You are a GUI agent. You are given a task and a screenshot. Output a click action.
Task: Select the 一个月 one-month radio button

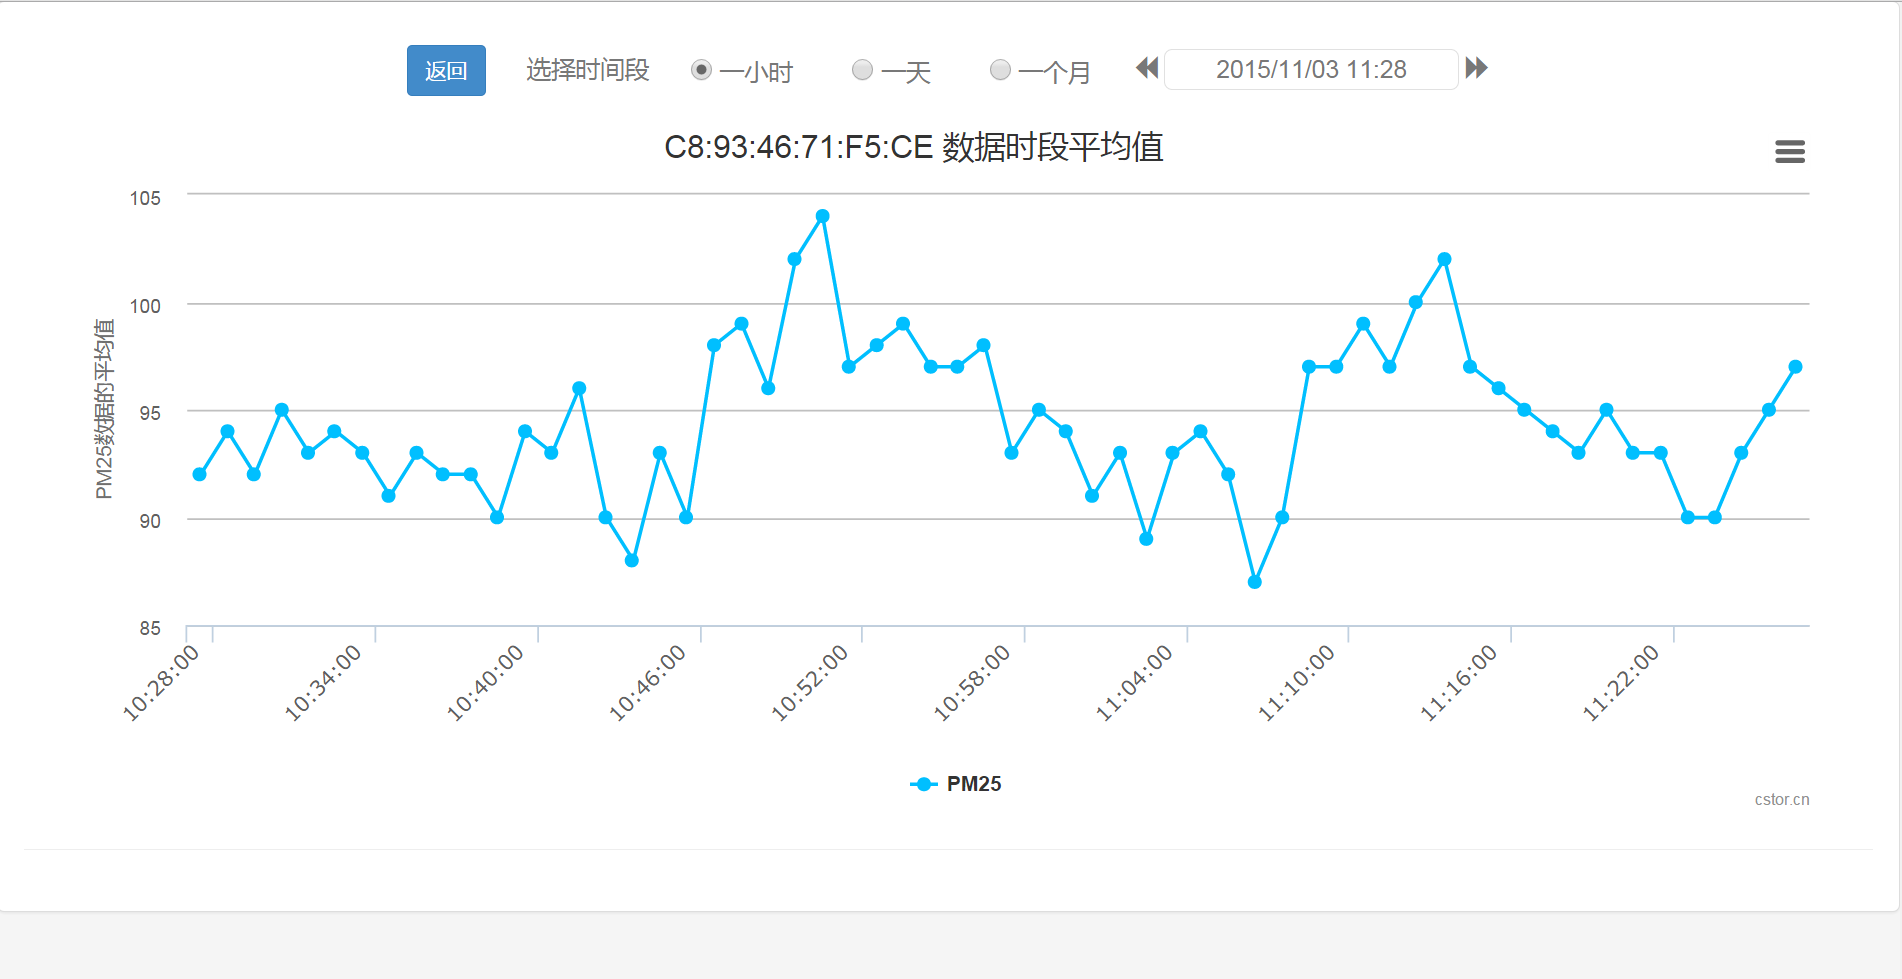pyautogui.click(x=1000, y=70)
